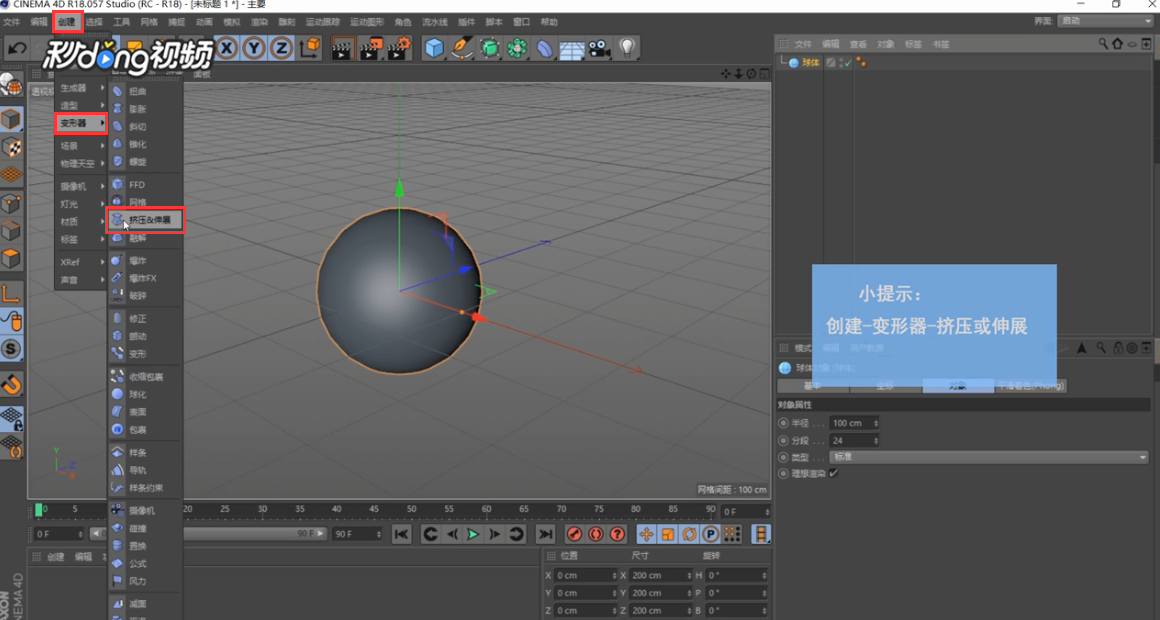This screenshot has height=620, width=1160.
Task: Go to end of animation
Action: pos(545,534)
